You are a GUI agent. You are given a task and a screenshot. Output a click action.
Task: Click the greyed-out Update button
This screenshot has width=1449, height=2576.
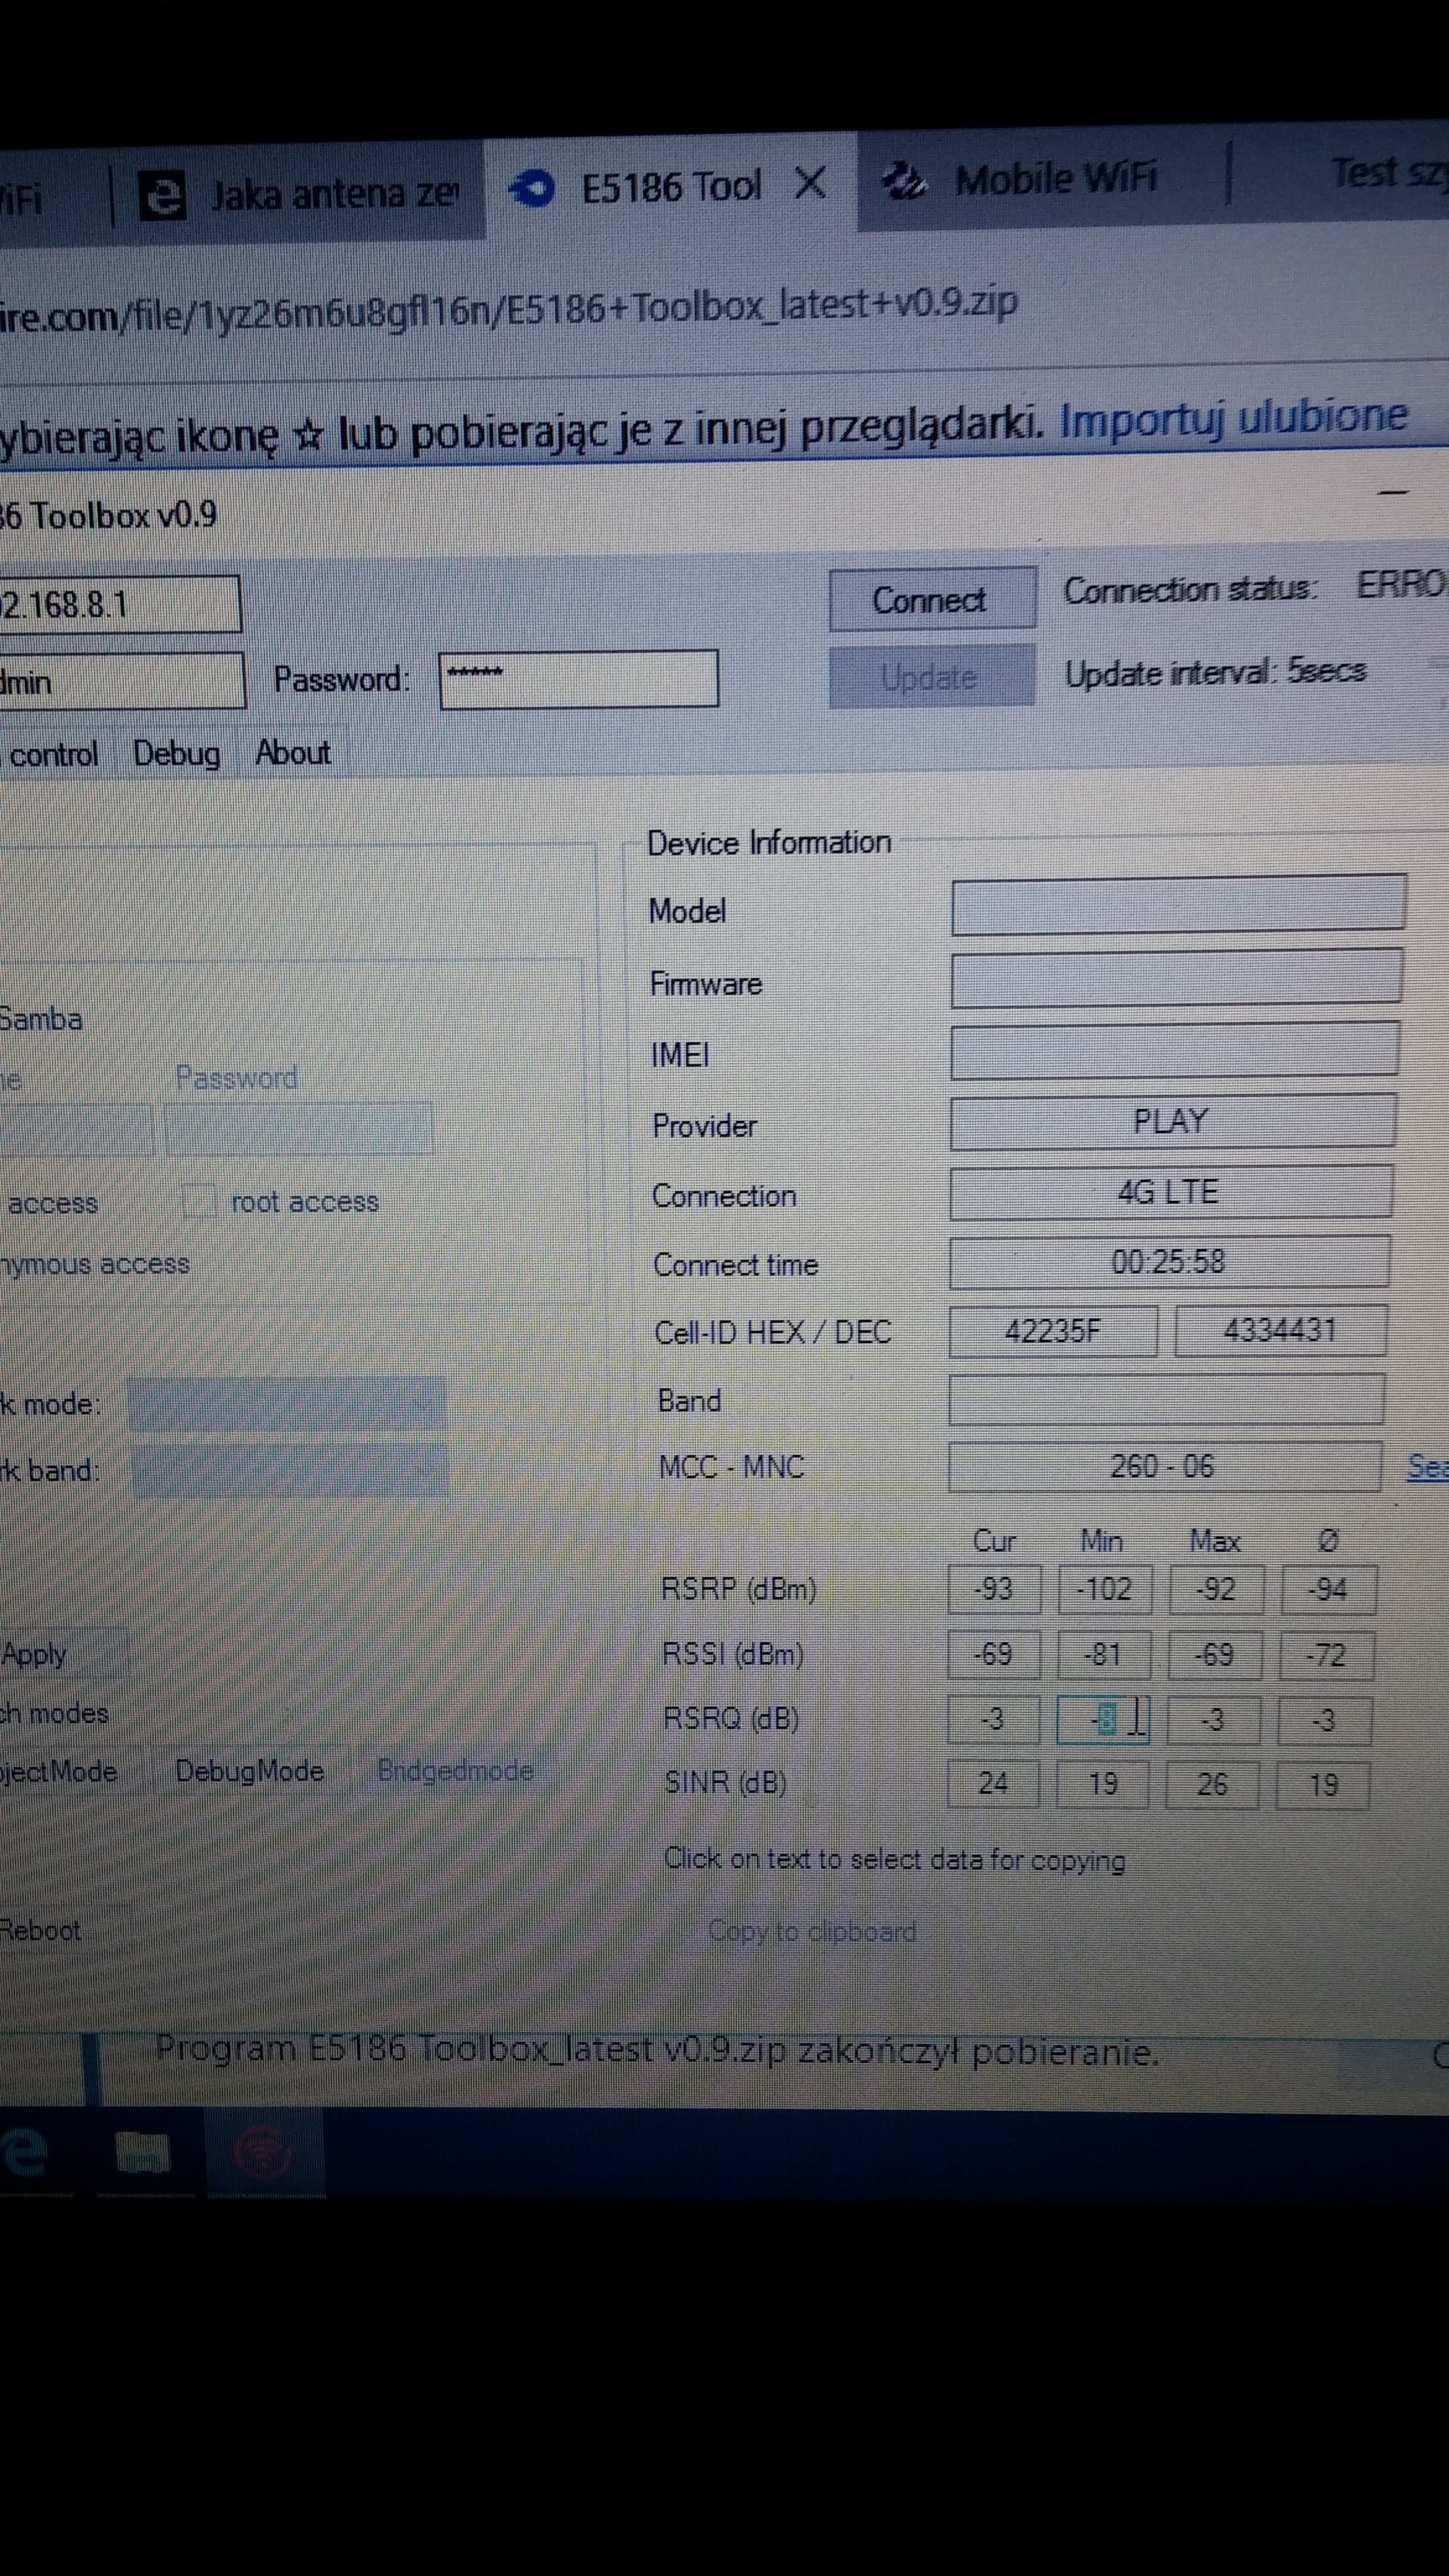pos(931,677)
